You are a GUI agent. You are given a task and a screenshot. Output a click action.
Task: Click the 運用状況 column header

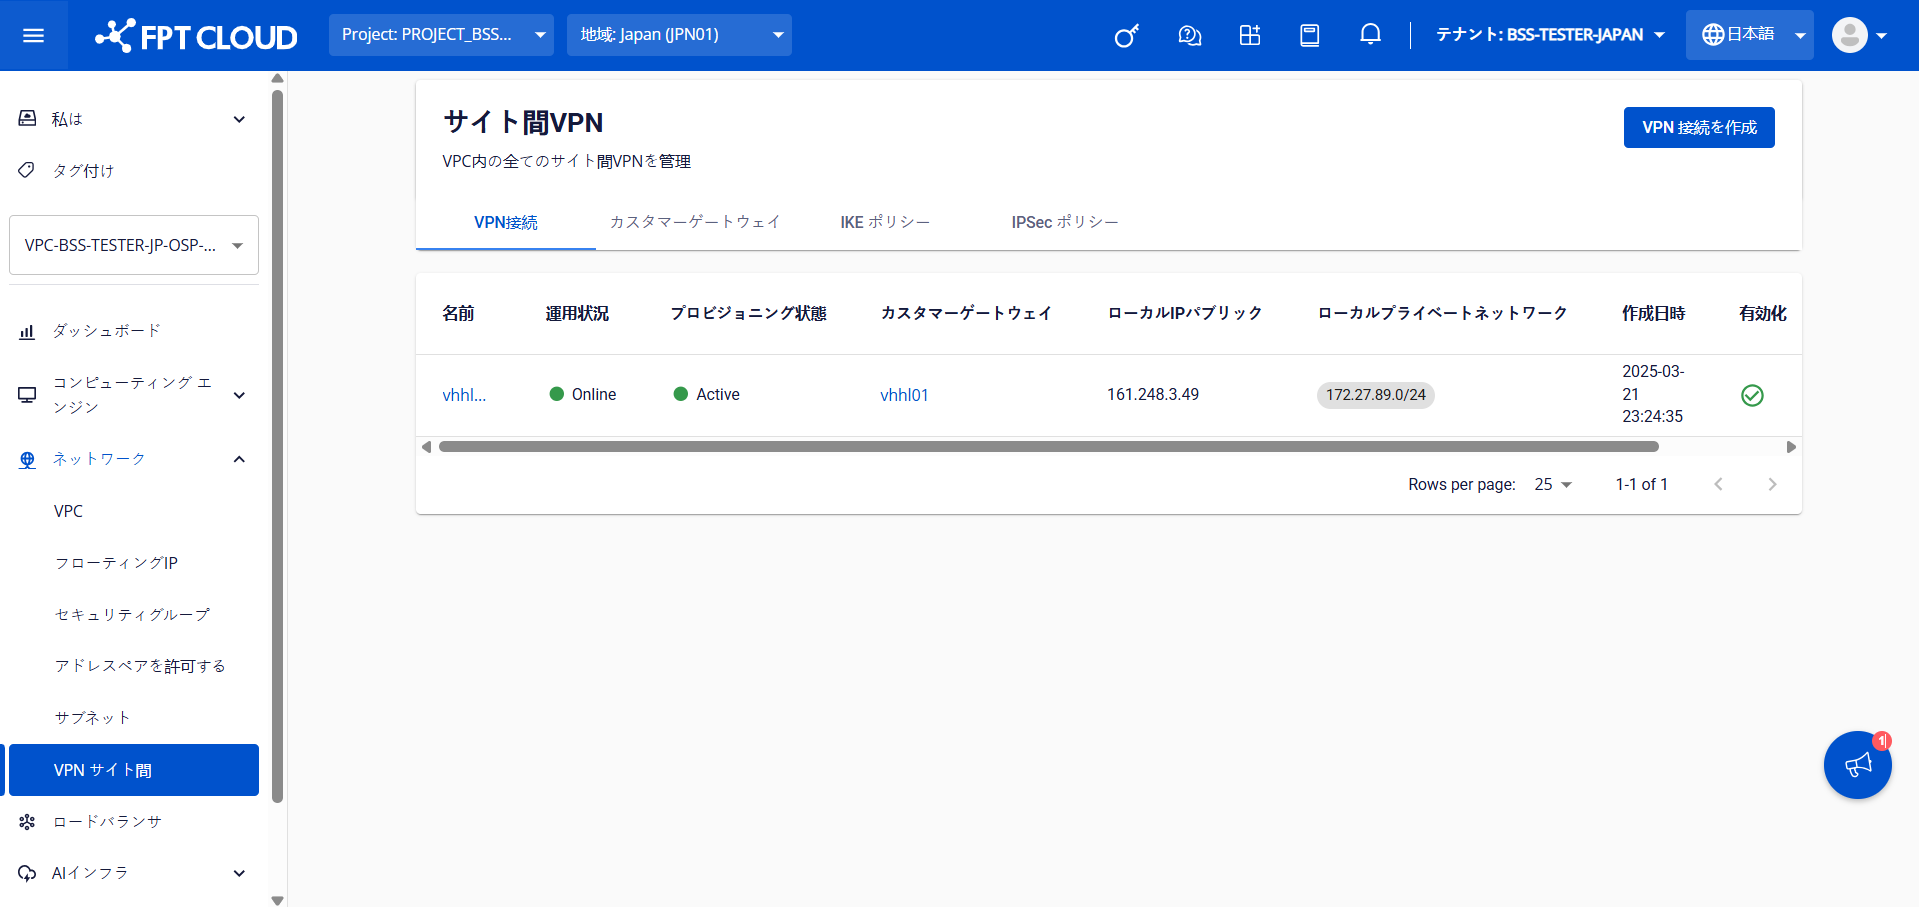tap(577, 314)
